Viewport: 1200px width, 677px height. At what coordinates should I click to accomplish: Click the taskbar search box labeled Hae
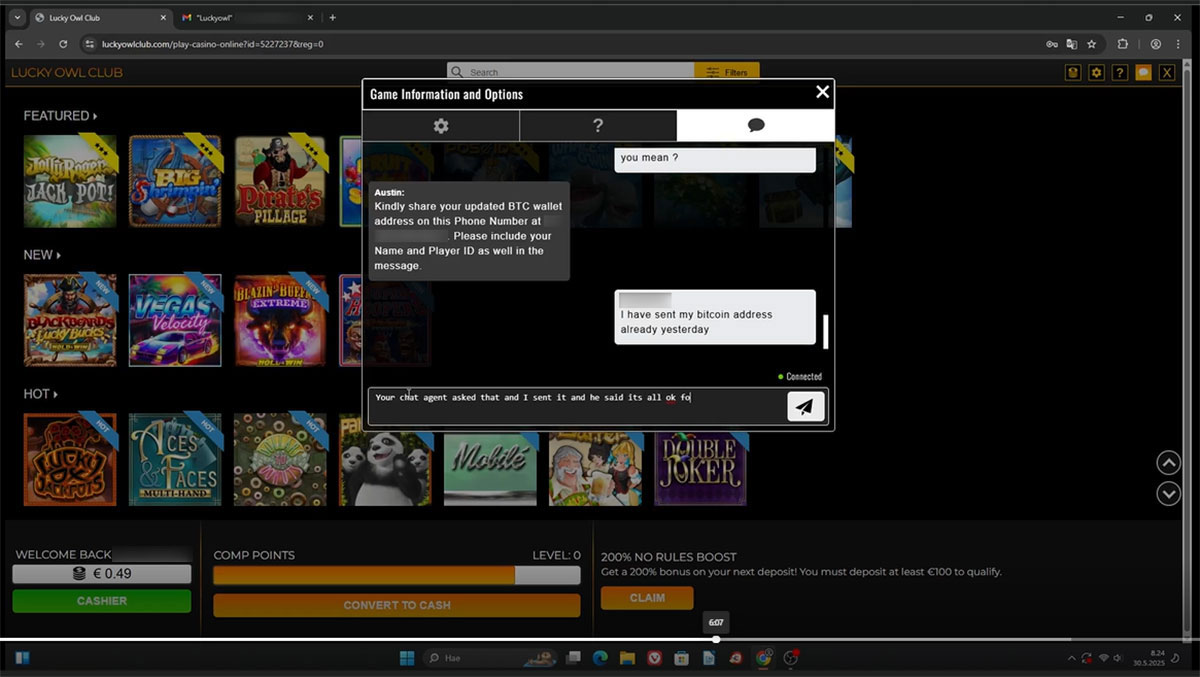pyautogui.click(x=491, y=658)
